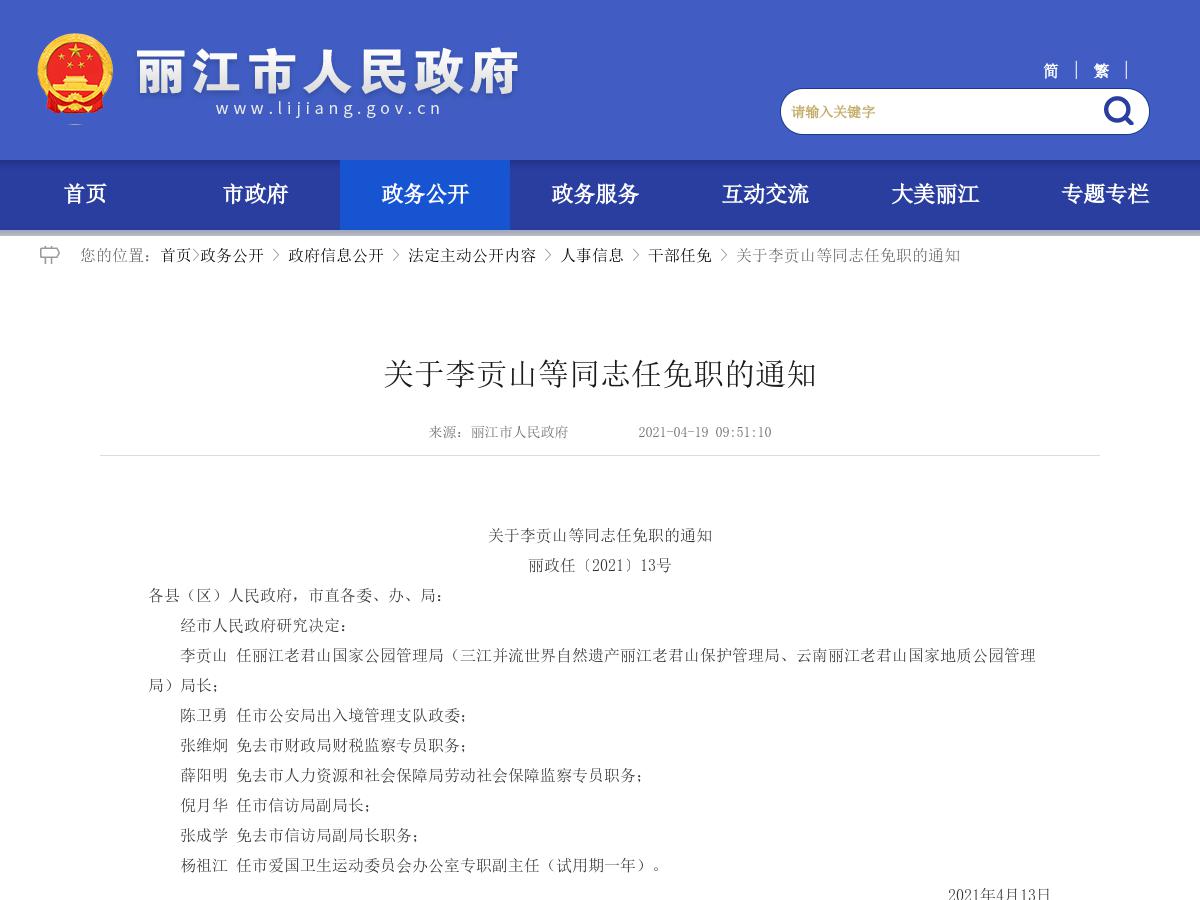Click www.lijiang.gov.cn website address
Screen dimensions: 1200x900
[x=330, y=110]
